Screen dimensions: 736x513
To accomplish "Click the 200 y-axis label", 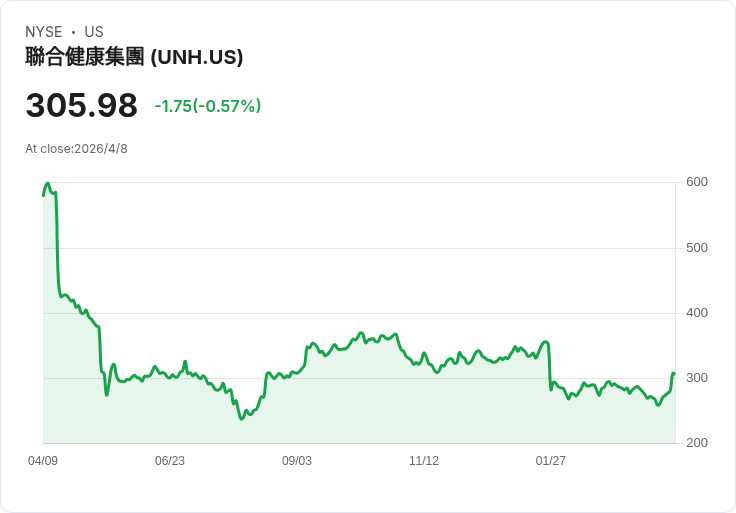I will point(697,443).
